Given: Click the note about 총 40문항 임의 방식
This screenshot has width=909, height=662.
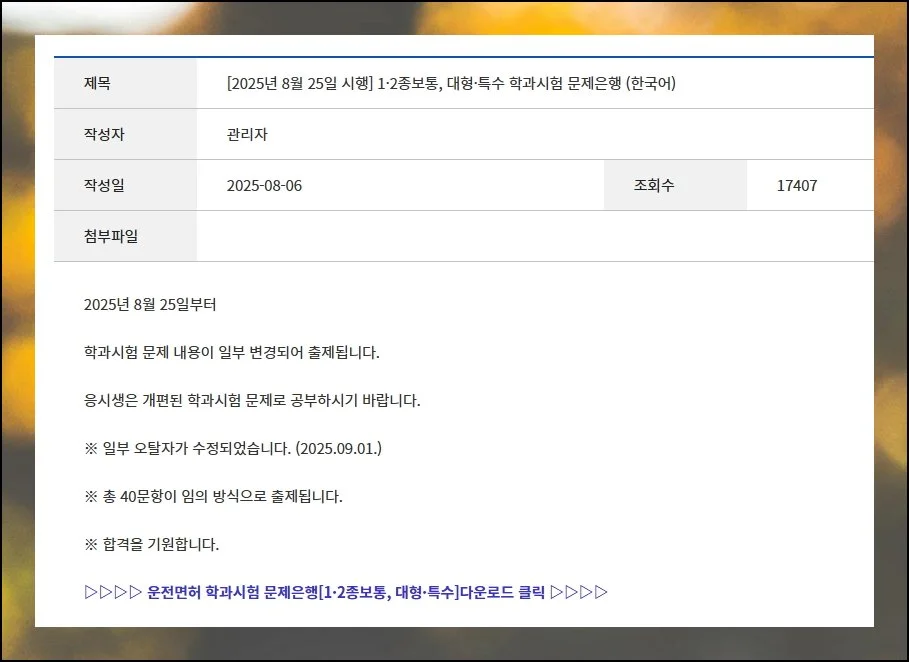Looking at the screenshot, I should click(213, 496).
